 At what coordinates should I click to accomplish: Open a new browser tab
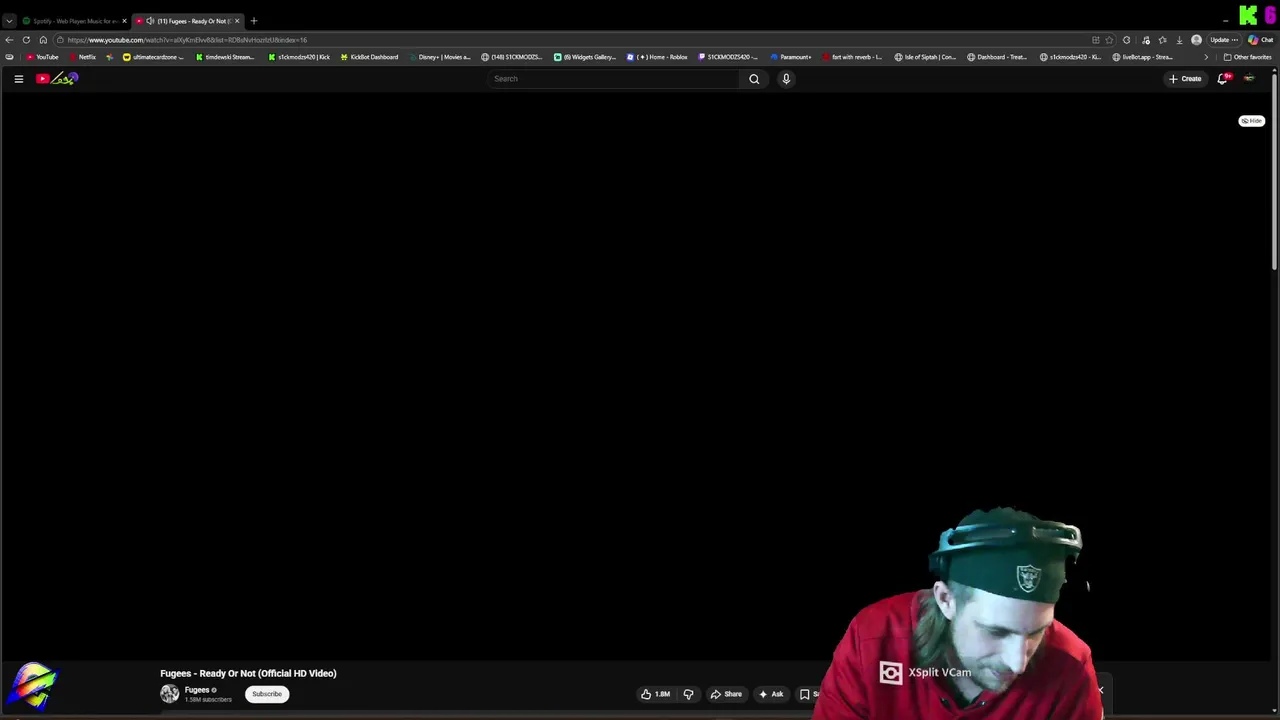click(253, 21)
